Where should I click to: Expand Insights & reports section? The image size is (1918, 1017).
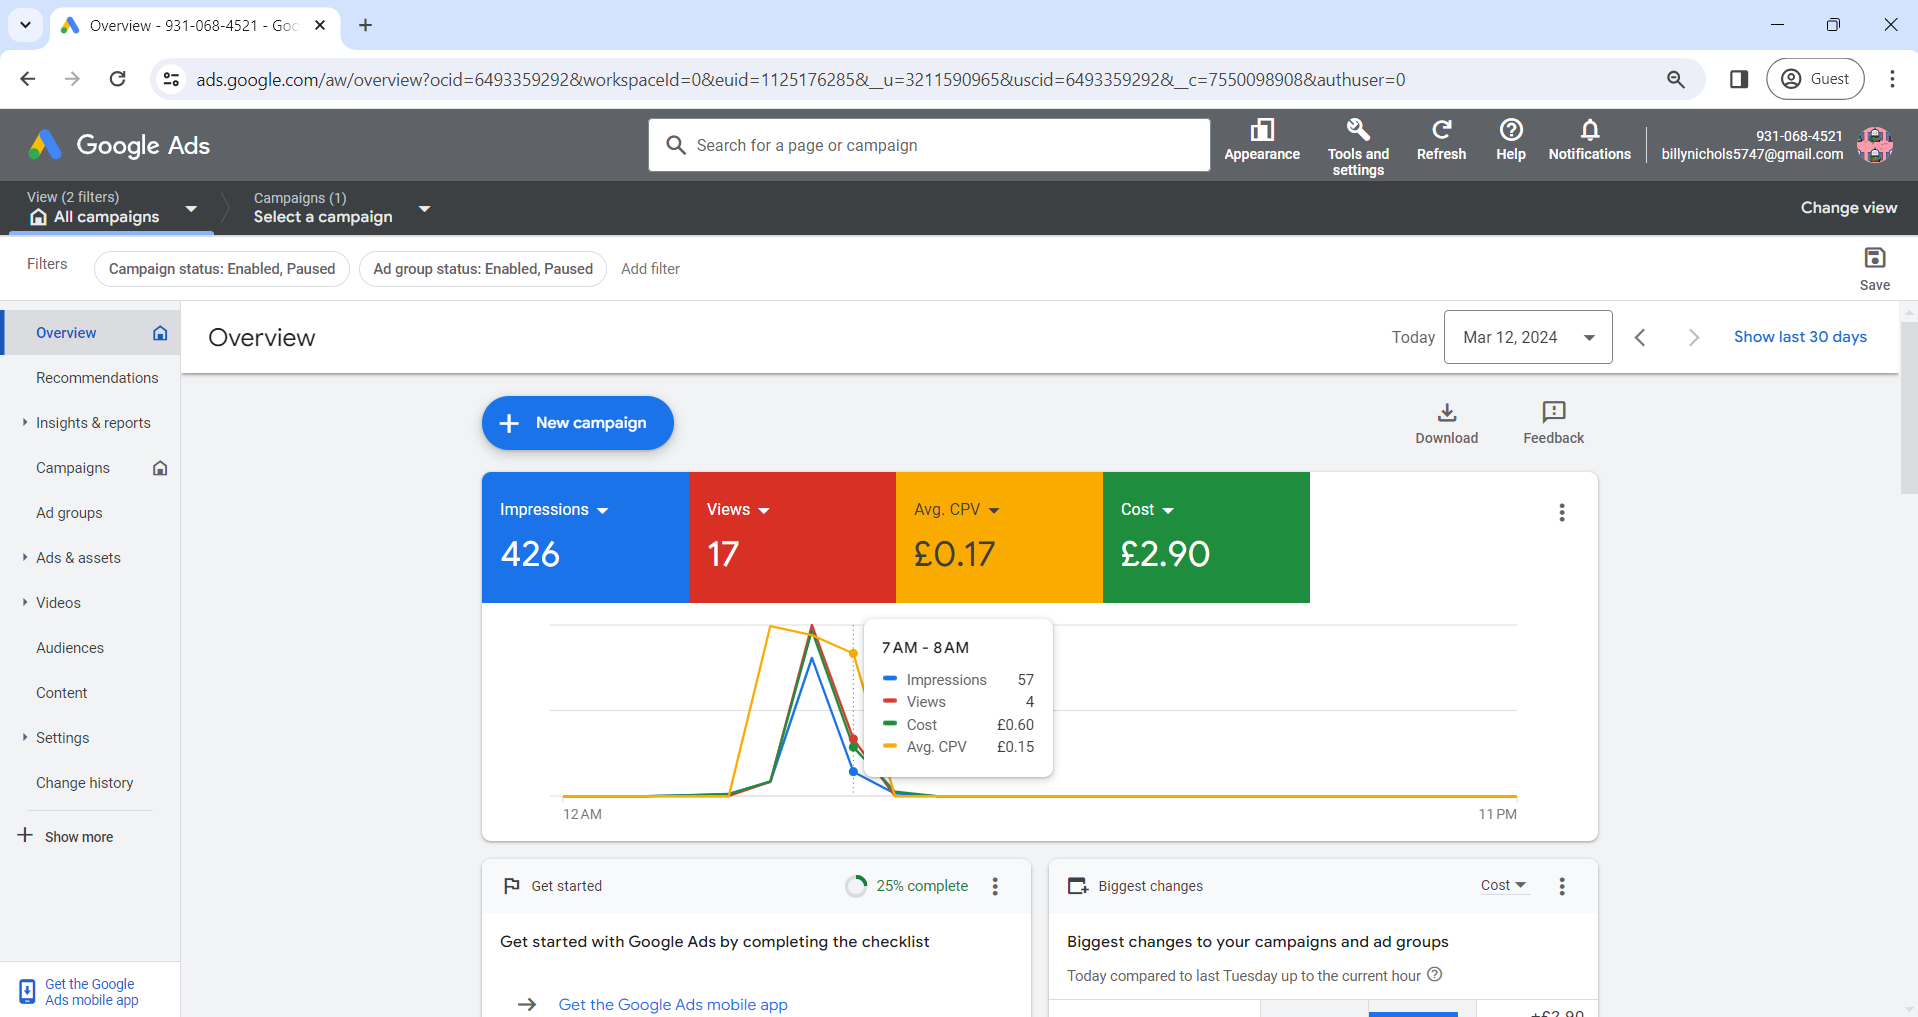click(x=93, y=423)
